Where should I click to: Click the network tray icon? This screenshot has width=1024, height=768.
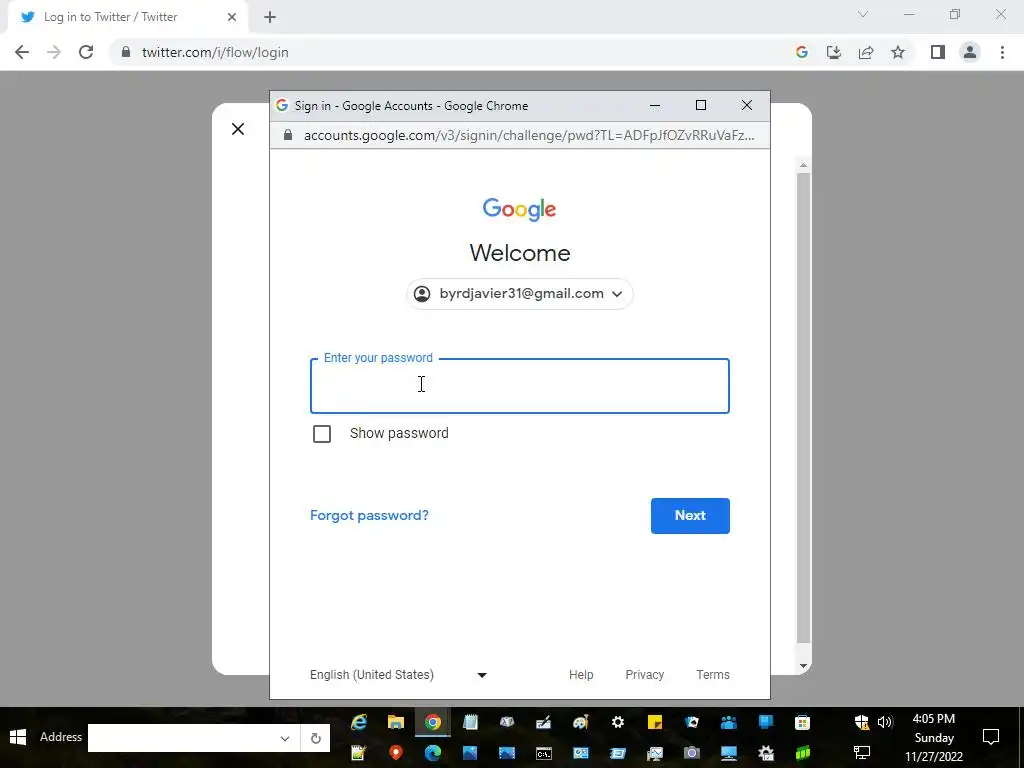point(862,753)
